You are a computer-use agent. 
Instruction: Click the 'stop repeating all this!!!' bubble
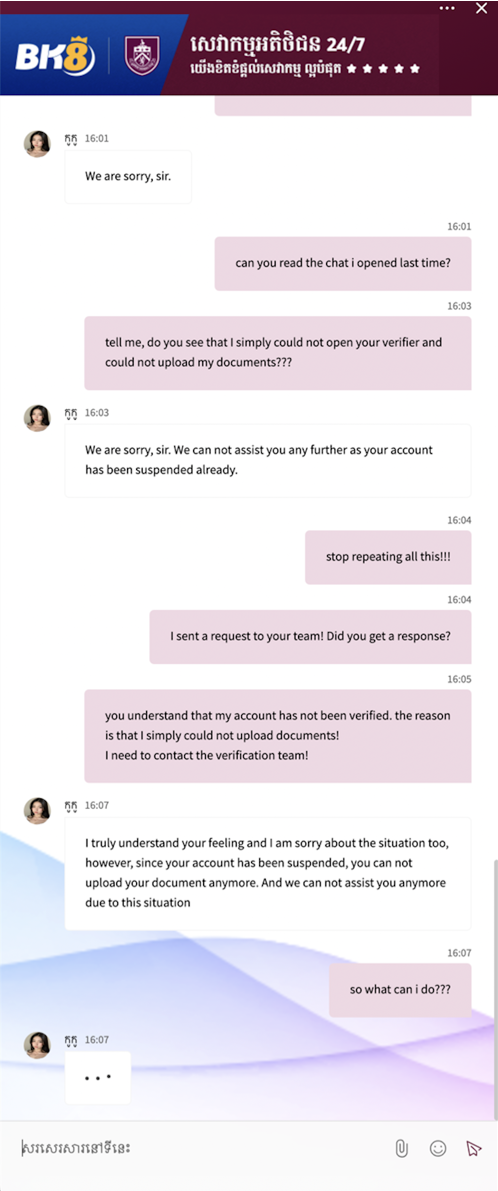[x=388, y=557]
